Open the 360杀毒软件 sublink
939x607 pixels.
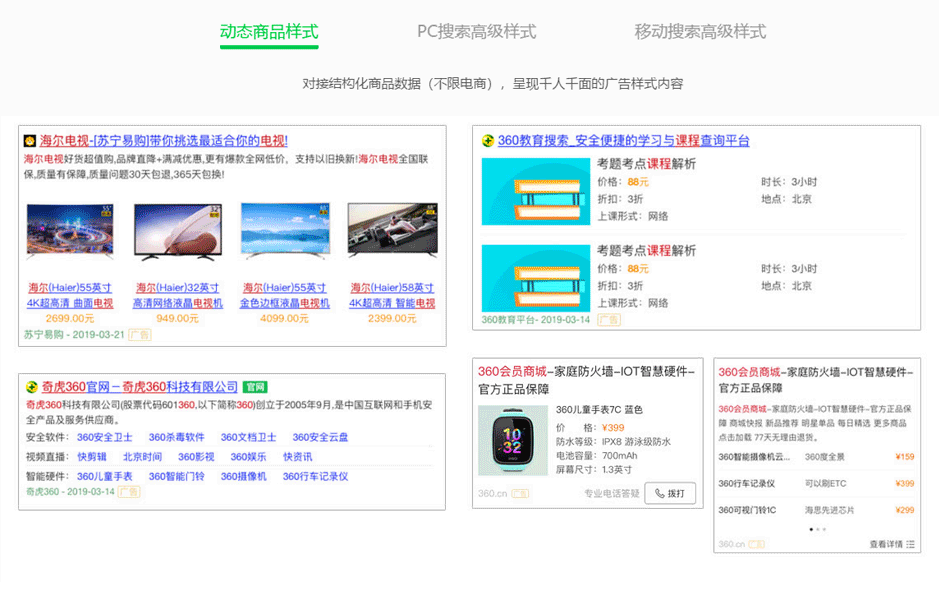(177, 438)
